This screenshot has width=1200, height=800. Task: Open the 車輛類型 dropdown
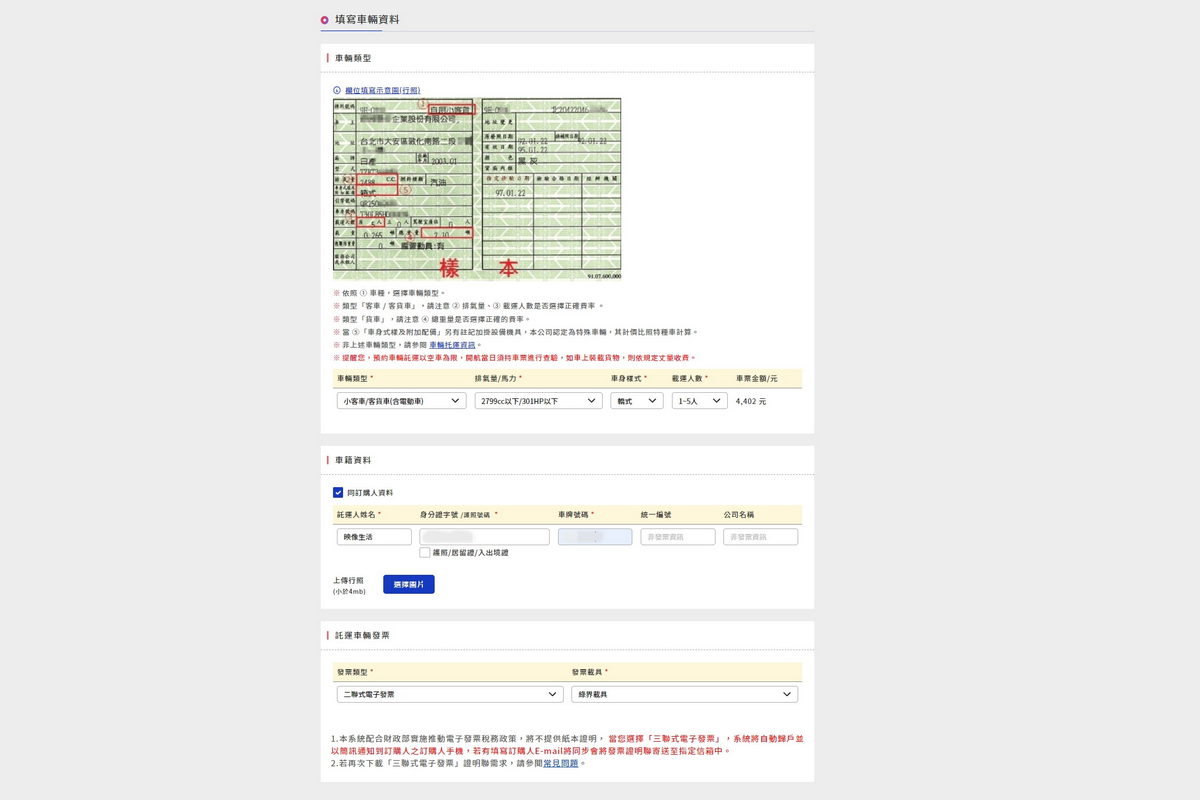tap(401, 401)
